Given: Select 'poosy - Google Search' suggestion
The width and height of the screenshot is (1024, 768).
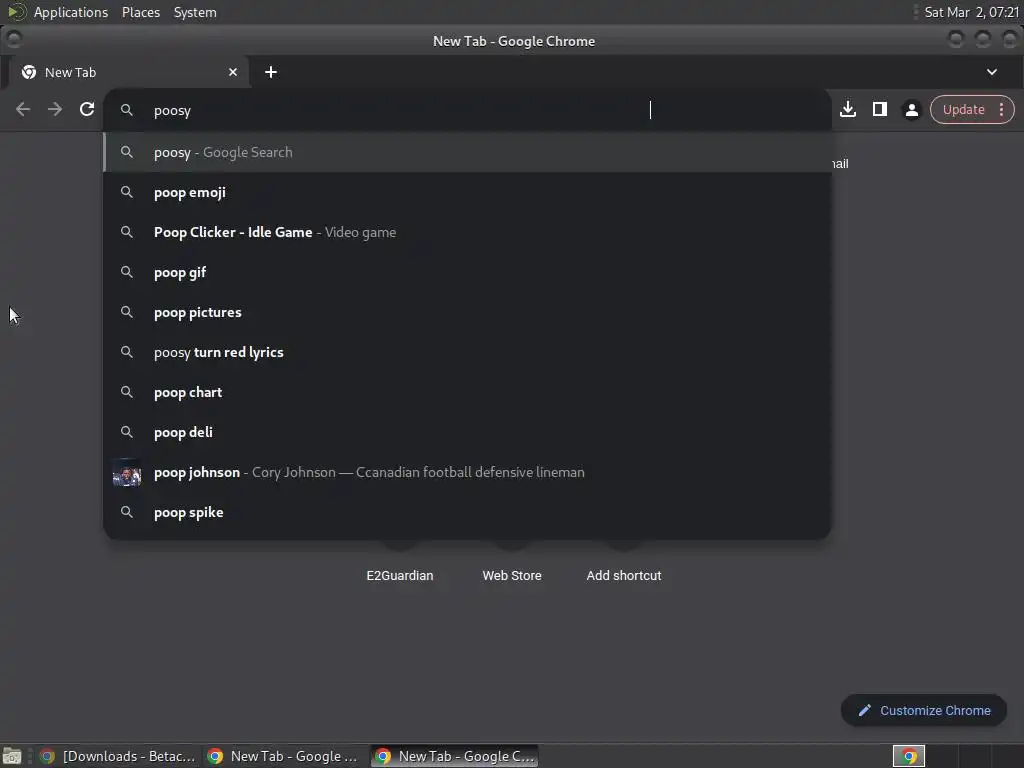Looking at the screenshot, I should 468,152.
